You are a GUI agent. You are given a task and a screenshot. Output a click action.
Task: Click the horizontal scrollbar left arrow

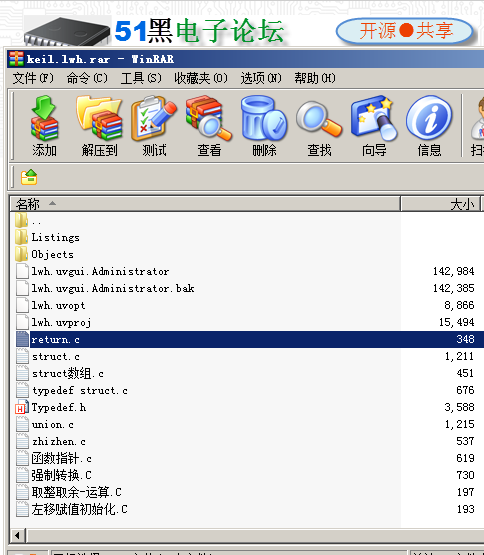pyautogui.click(x=17, y=535)
